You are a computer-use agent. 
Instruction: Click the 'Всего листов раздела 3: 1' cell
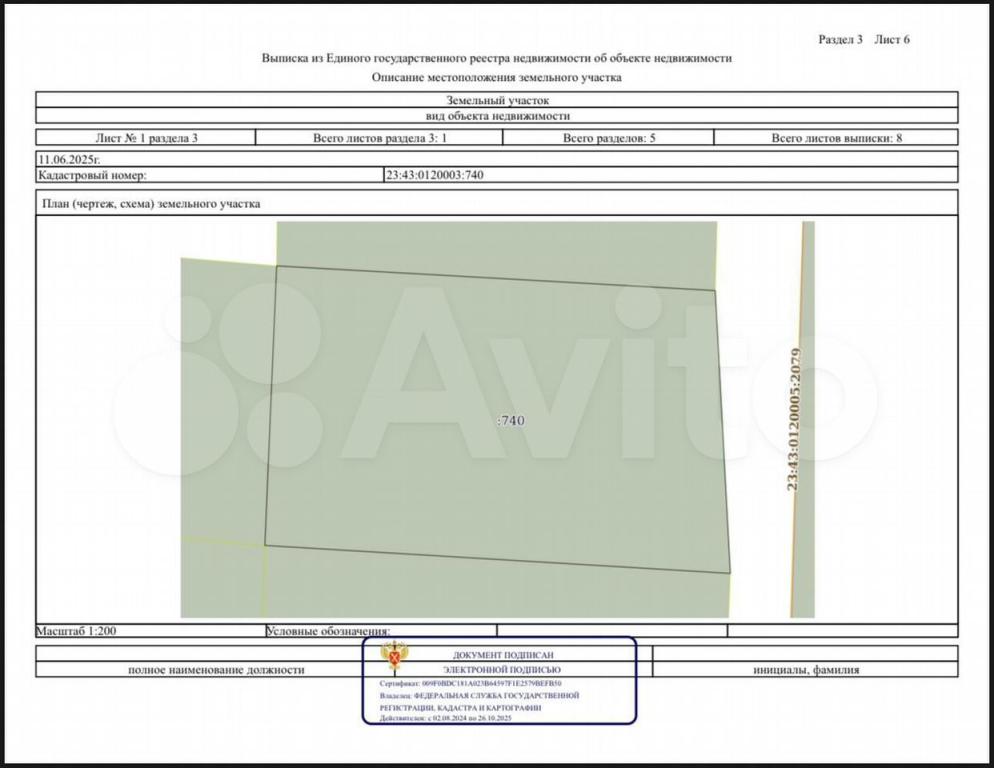coord(379,138)
